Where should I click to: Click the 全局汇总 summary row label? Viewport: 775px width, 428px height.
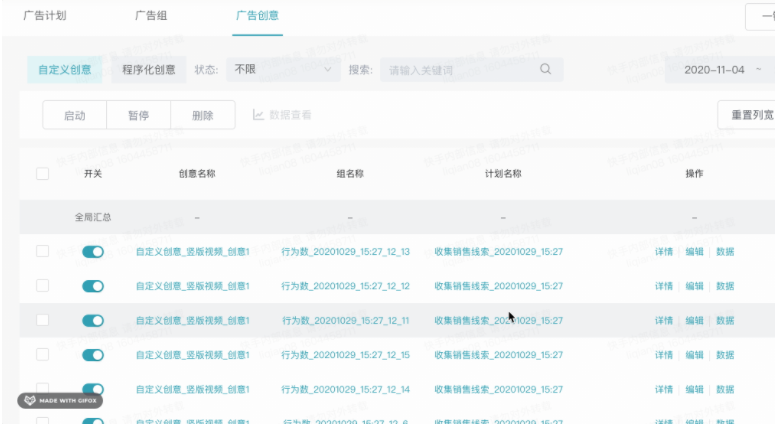coord(93,217)
